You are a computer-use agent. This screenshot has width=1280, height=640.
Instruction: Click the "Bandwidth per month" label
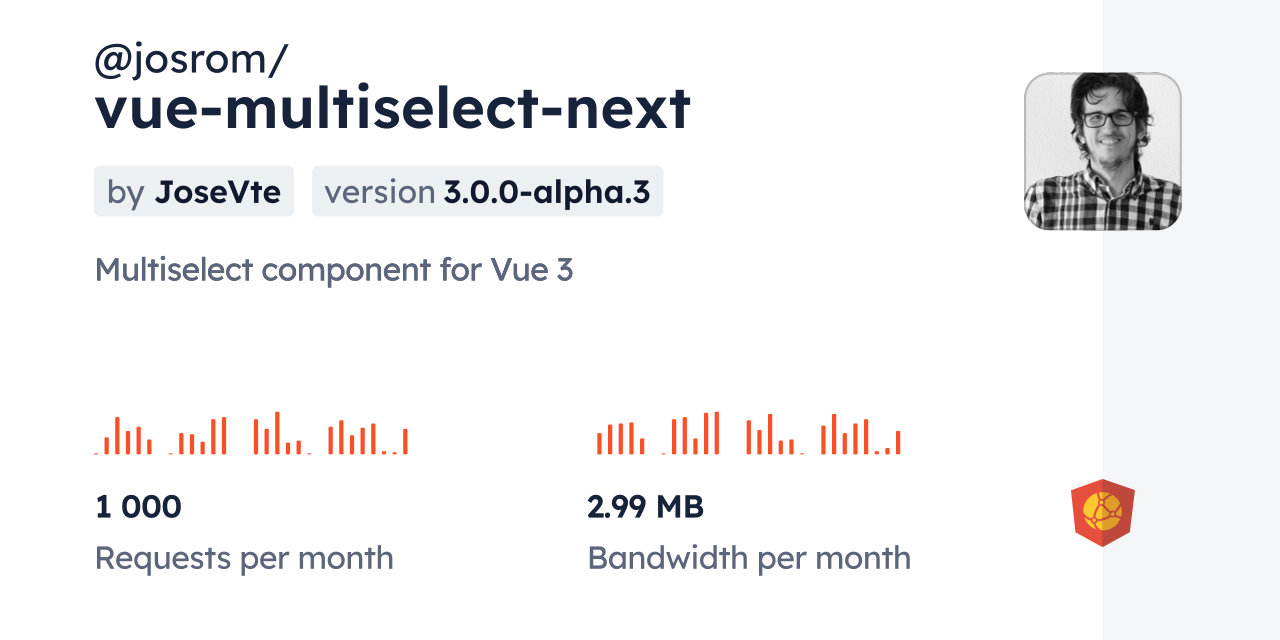[749, 558]
